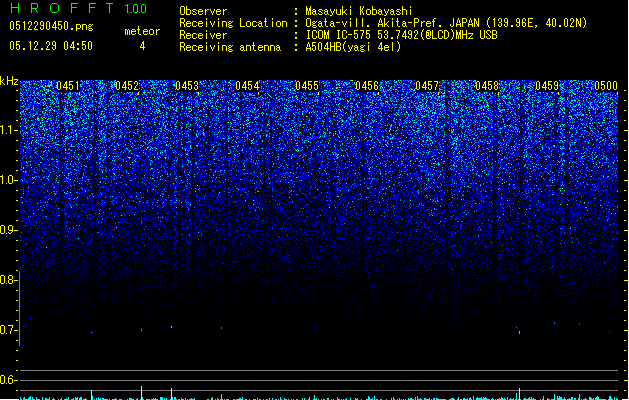629x400 pixels.
Task: Click the 0451 time marker
Action: click(x=68, y=86)
